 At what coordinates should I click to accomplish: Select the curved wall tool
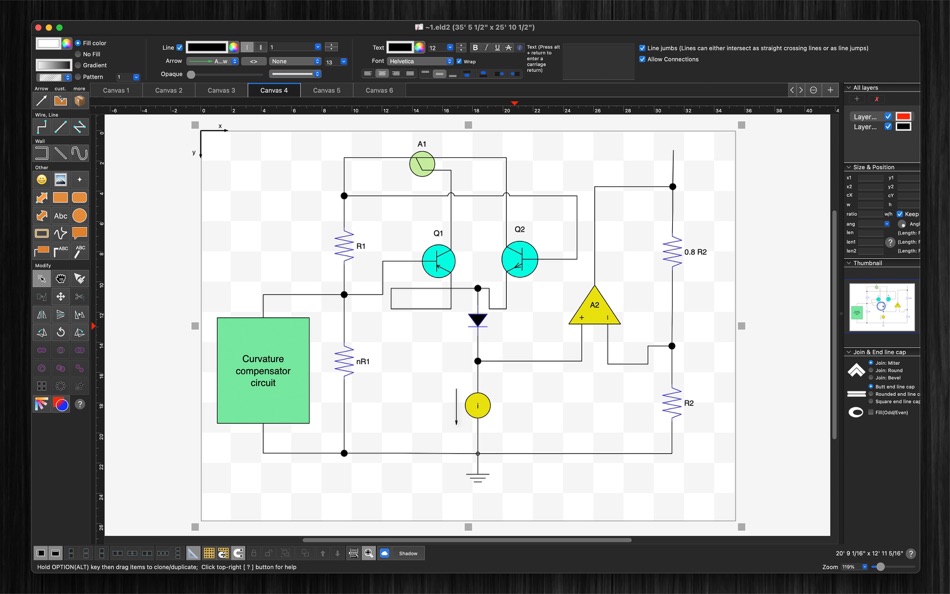coord(79,153)
